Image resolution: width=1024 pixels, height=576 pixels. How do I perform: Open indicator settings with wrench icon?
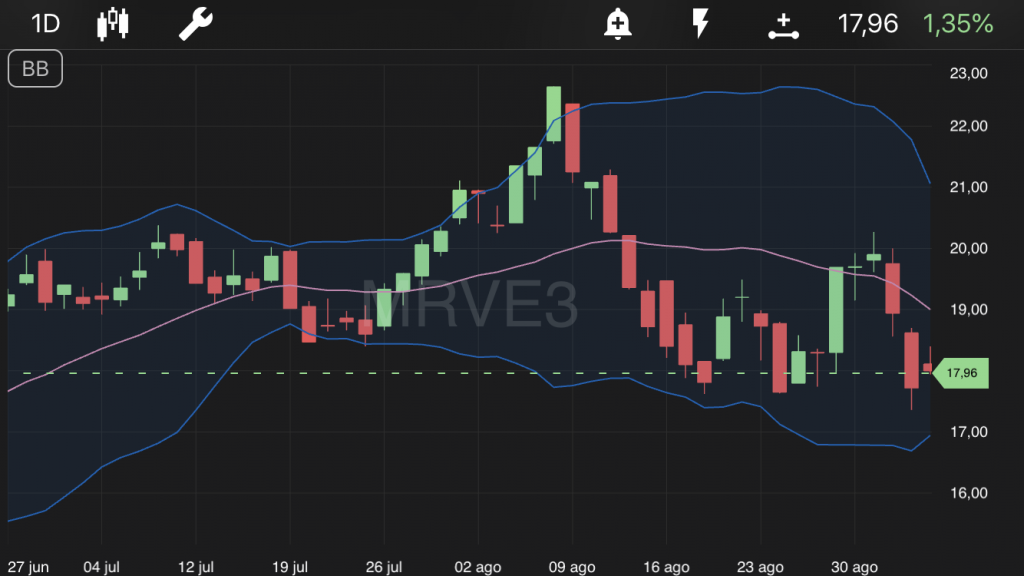coord(196,24)
